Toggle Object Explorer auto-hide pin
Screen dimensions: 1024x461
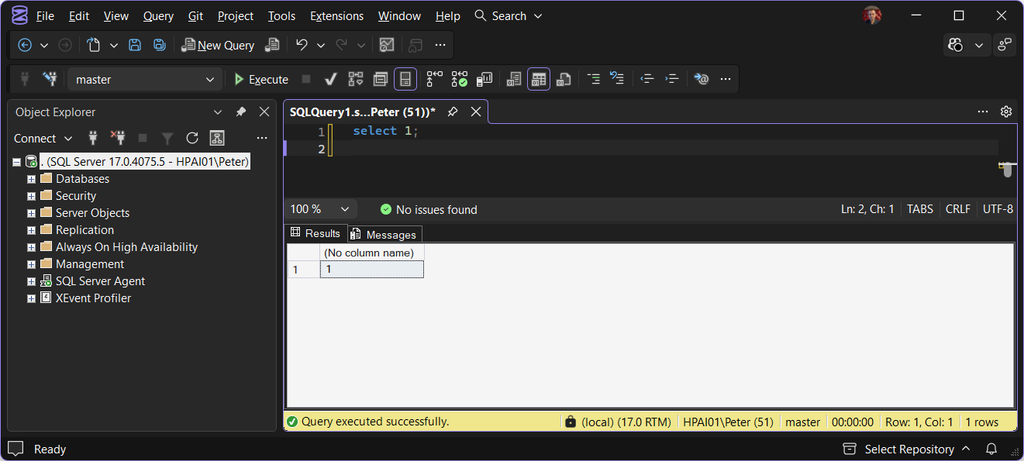point(241,112)
